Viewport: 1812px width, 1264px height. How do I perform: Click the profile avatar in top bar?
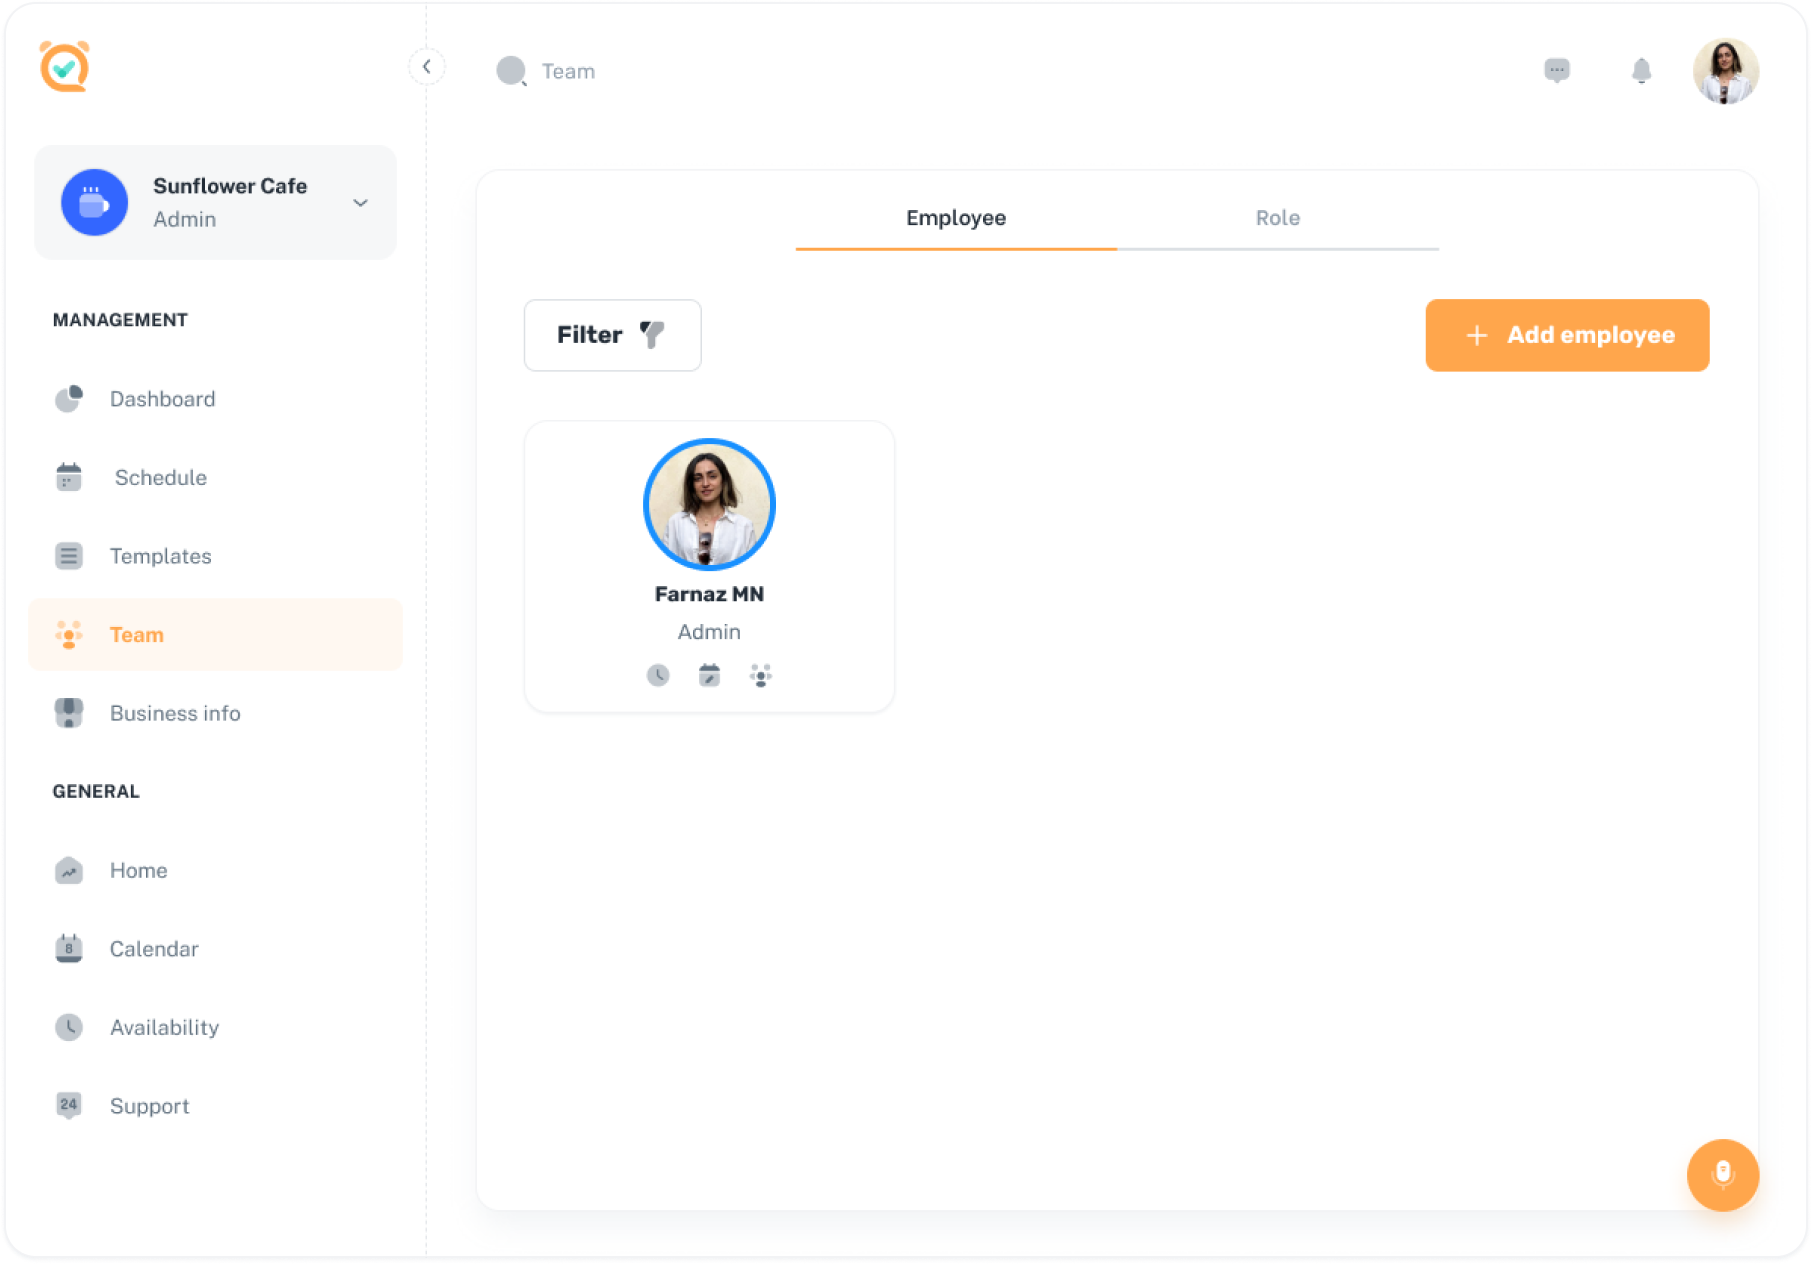pyautogui.click(x=1725, y=71)
